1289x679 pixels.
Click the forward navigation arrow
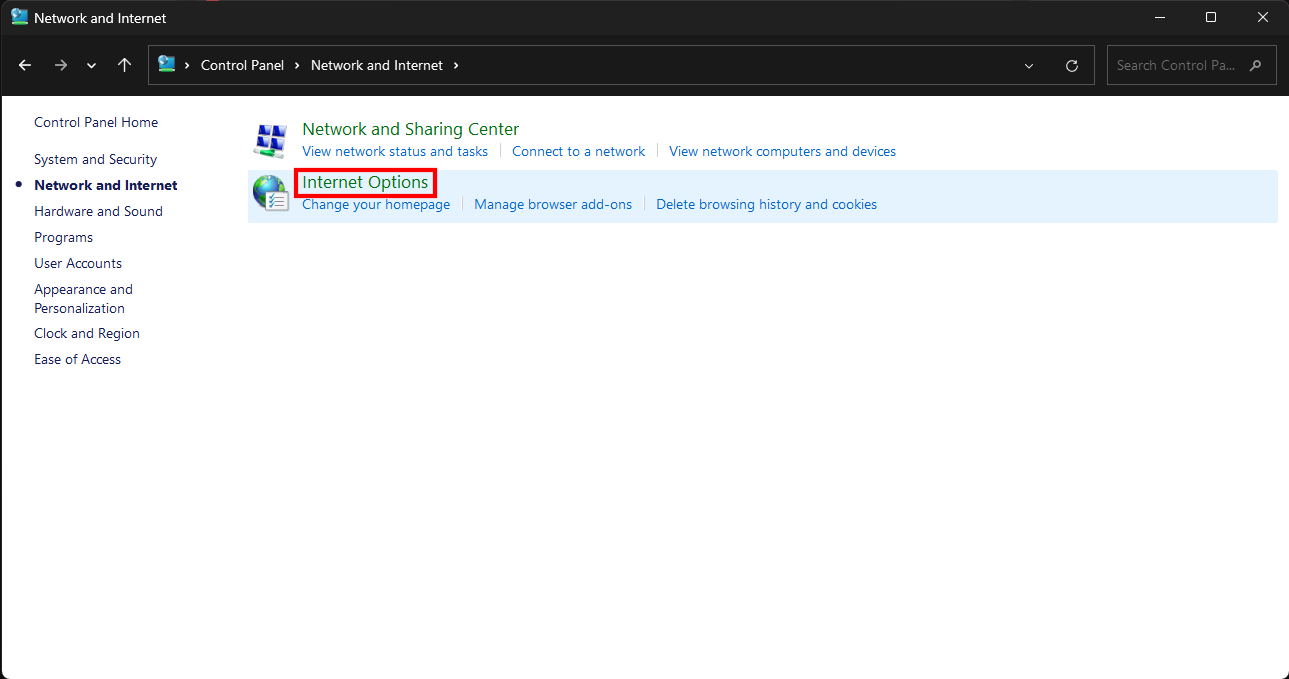click(x=61, y=65)
